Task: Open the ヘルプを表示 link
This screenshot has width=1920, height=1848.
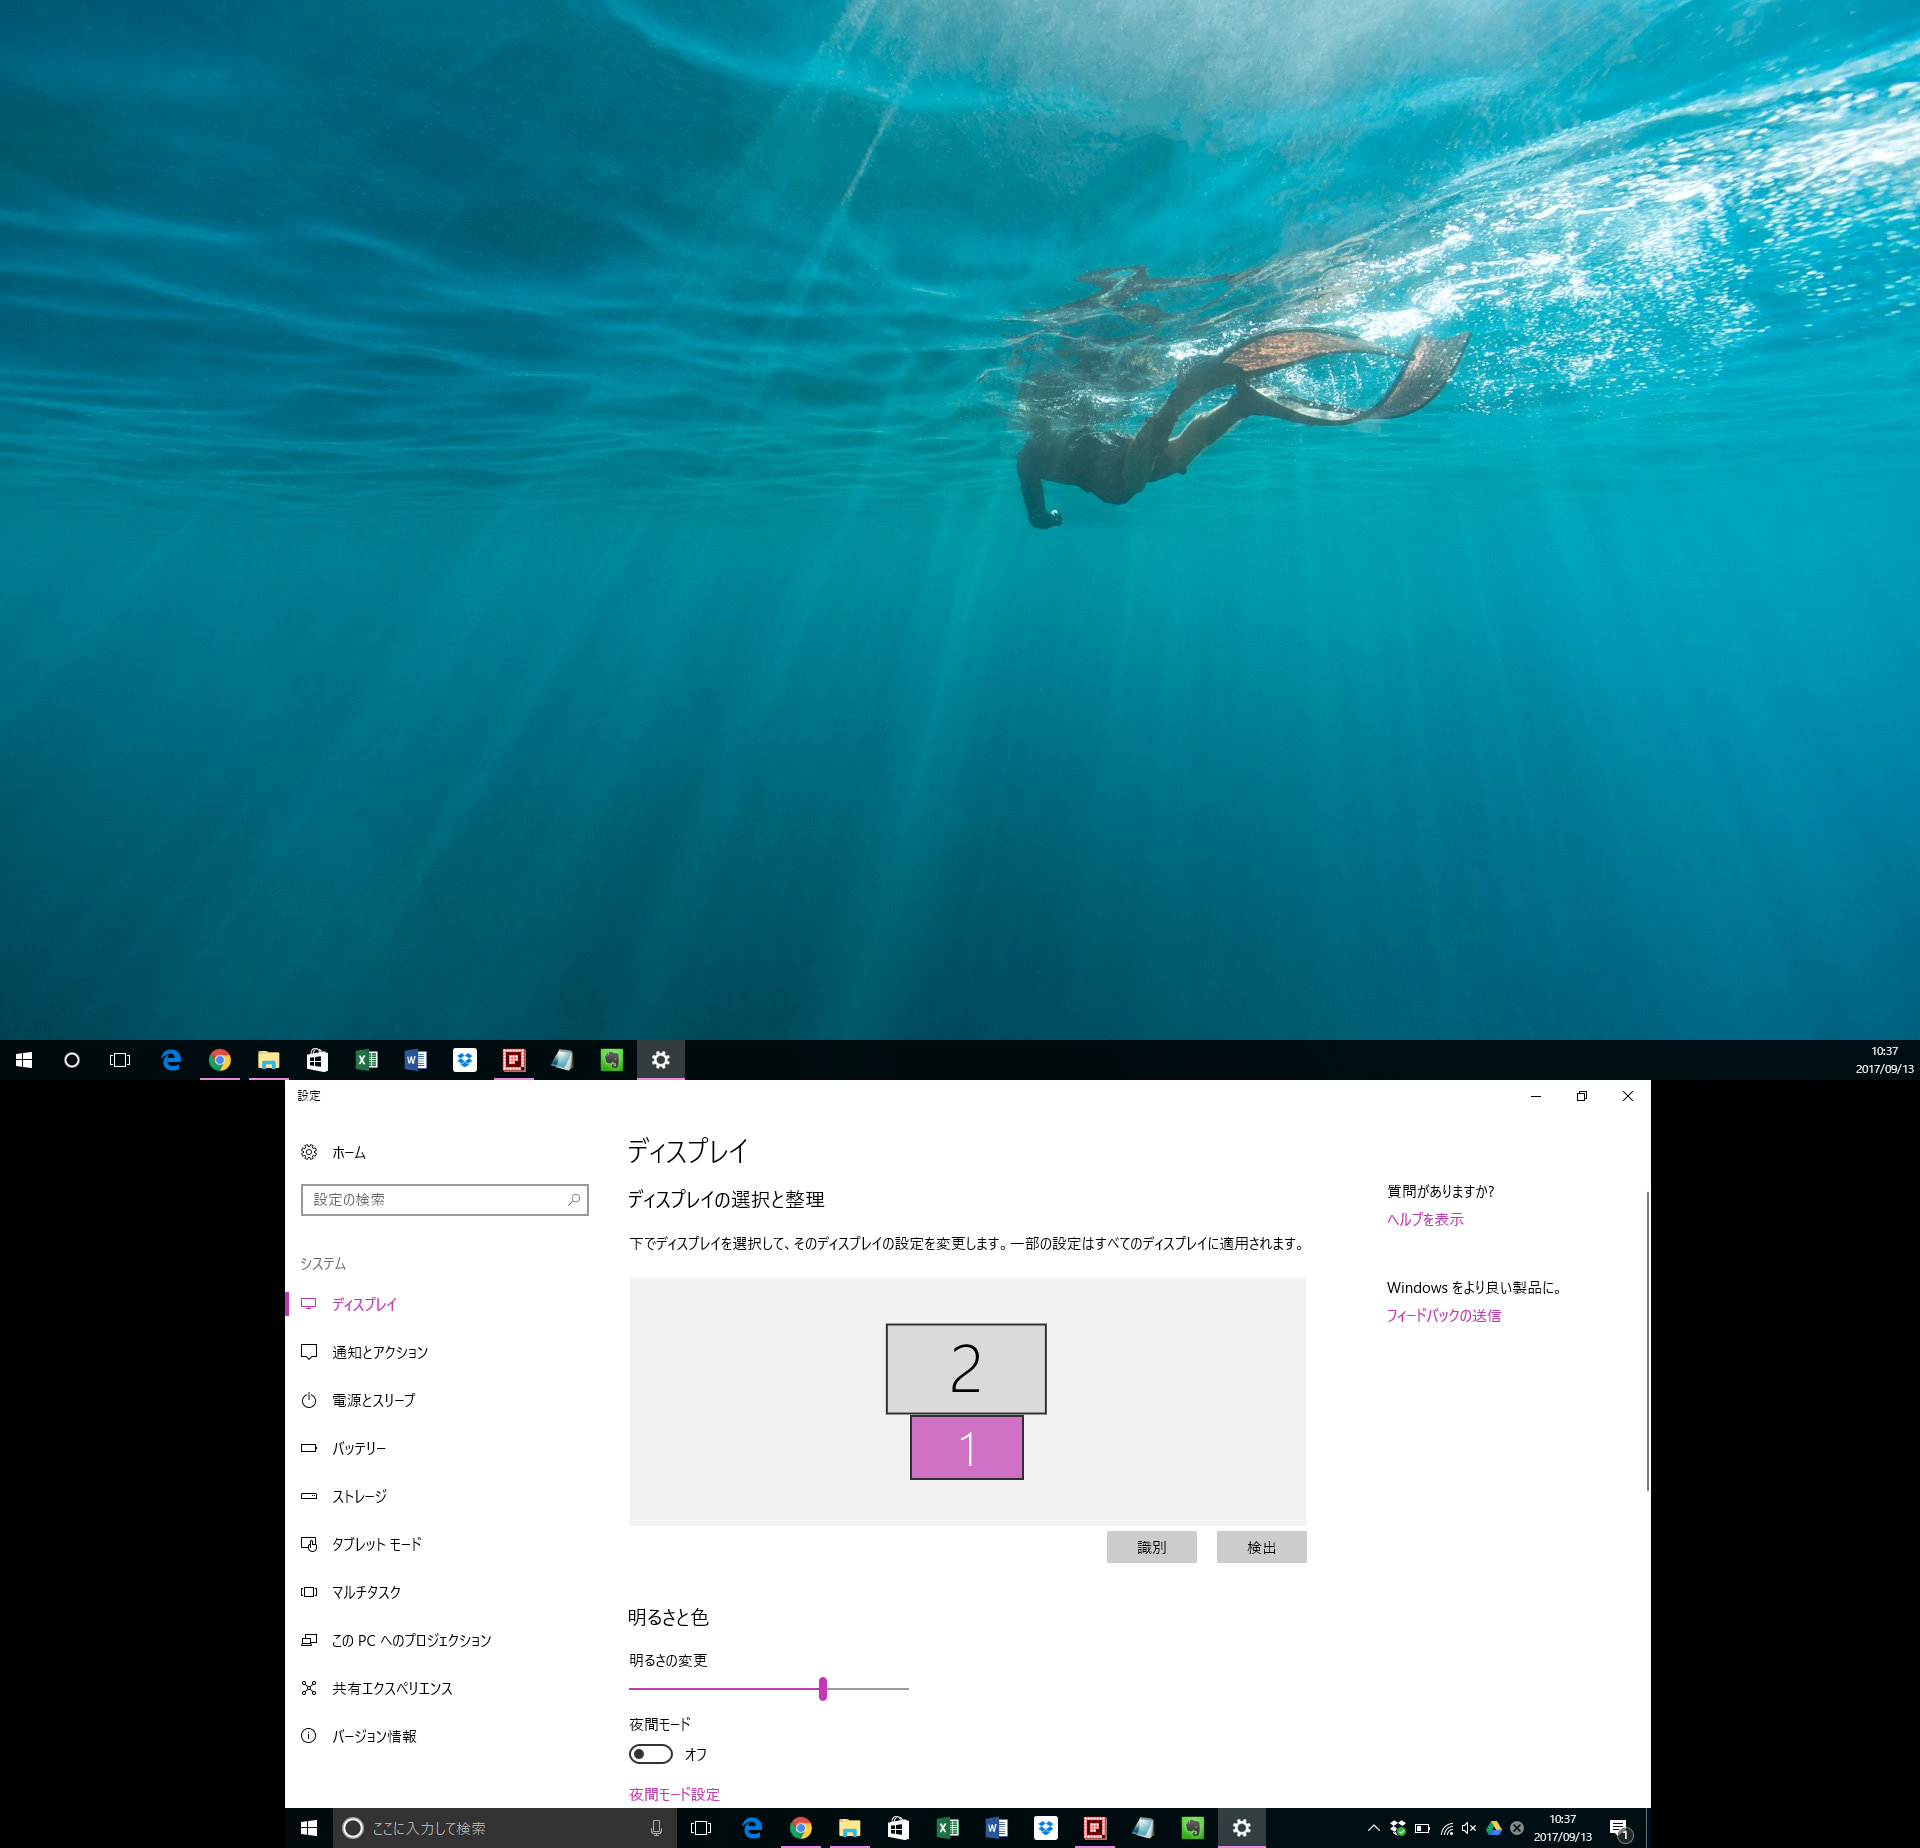Action: point(1425,1219)
